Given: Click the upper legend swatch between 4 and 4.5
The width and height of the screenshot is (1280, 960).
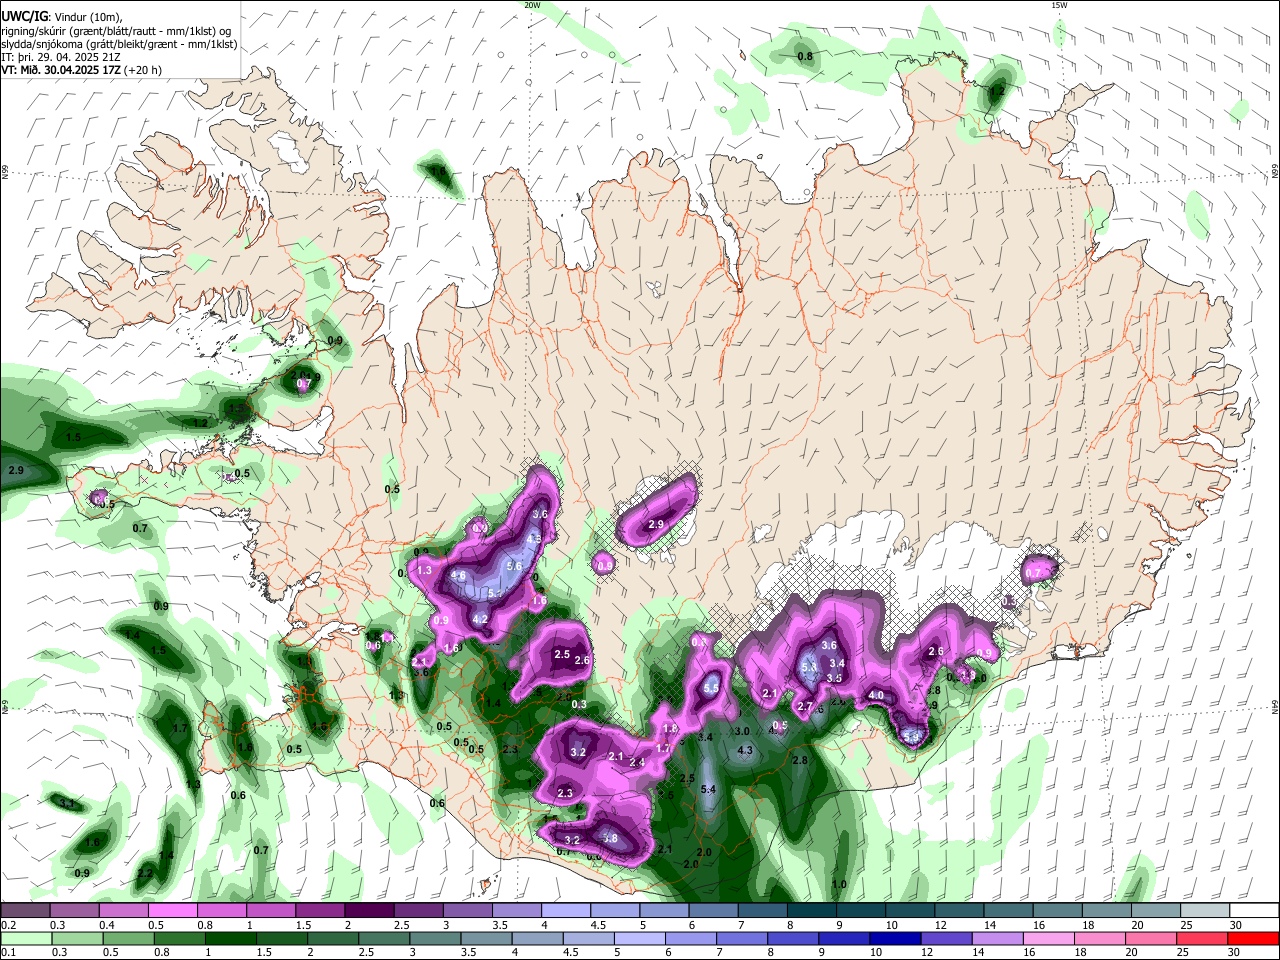Looking at the screenshot, I should (564, 911).
